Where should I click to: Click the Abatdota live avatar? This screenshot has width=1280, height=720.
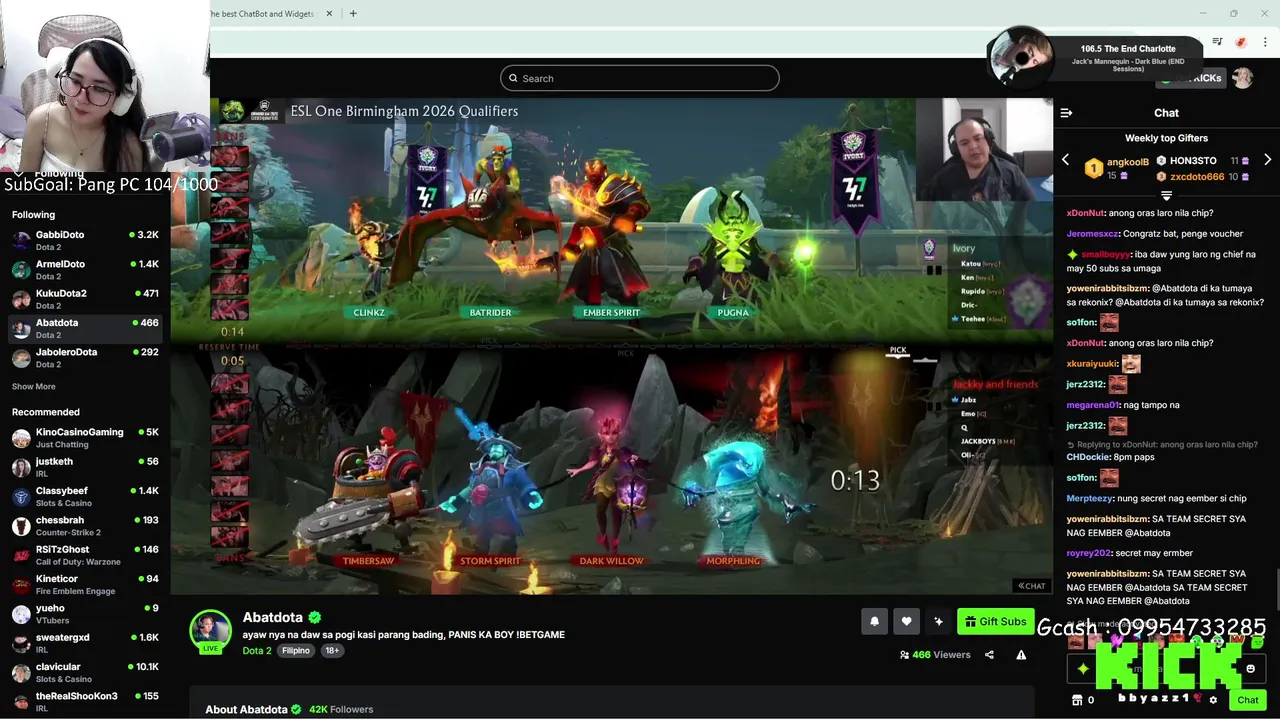tap(211, 631)
